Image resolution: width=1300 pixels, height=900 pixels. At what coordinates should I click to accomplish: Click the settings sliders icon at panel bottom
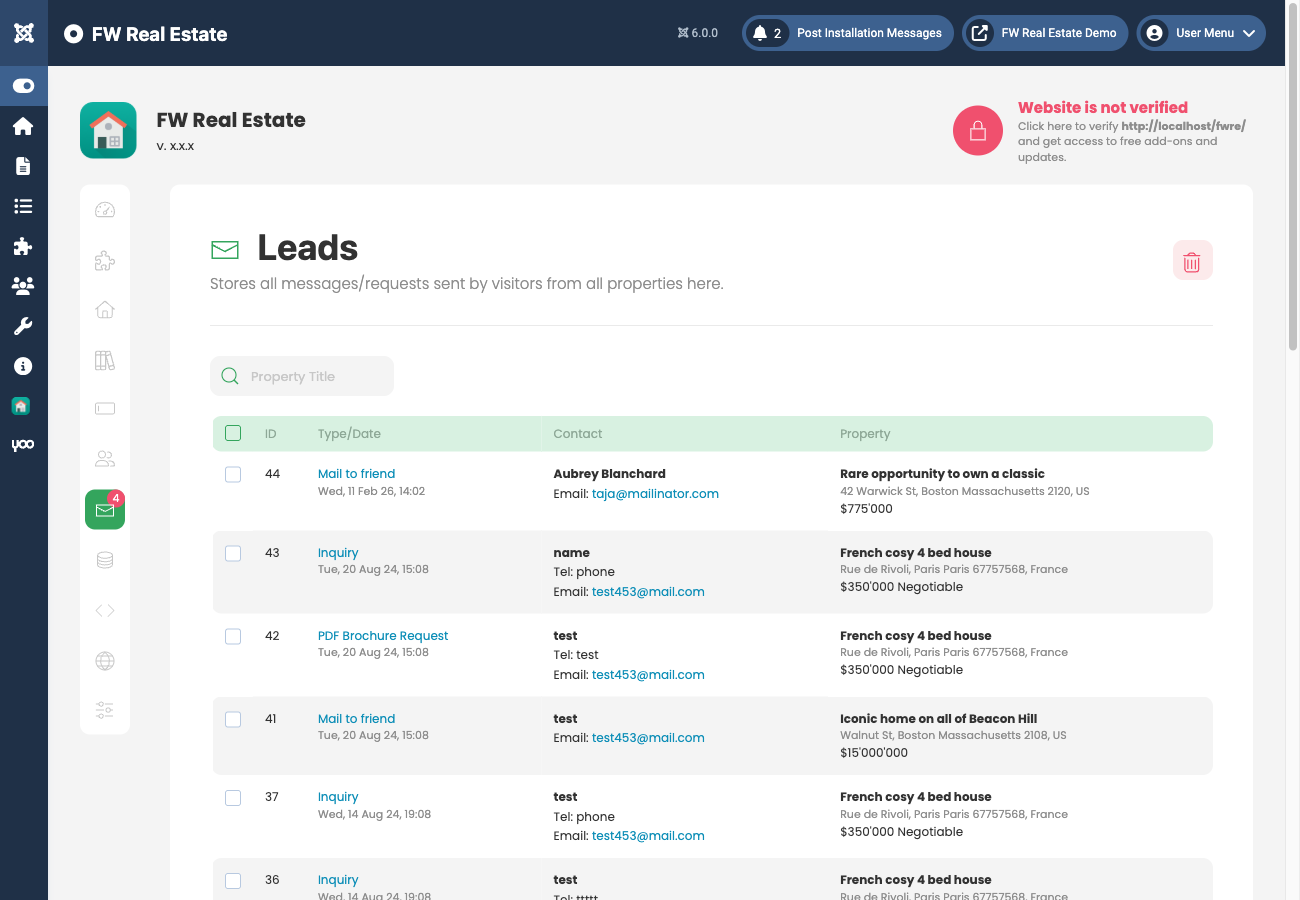tap(104, 710)
